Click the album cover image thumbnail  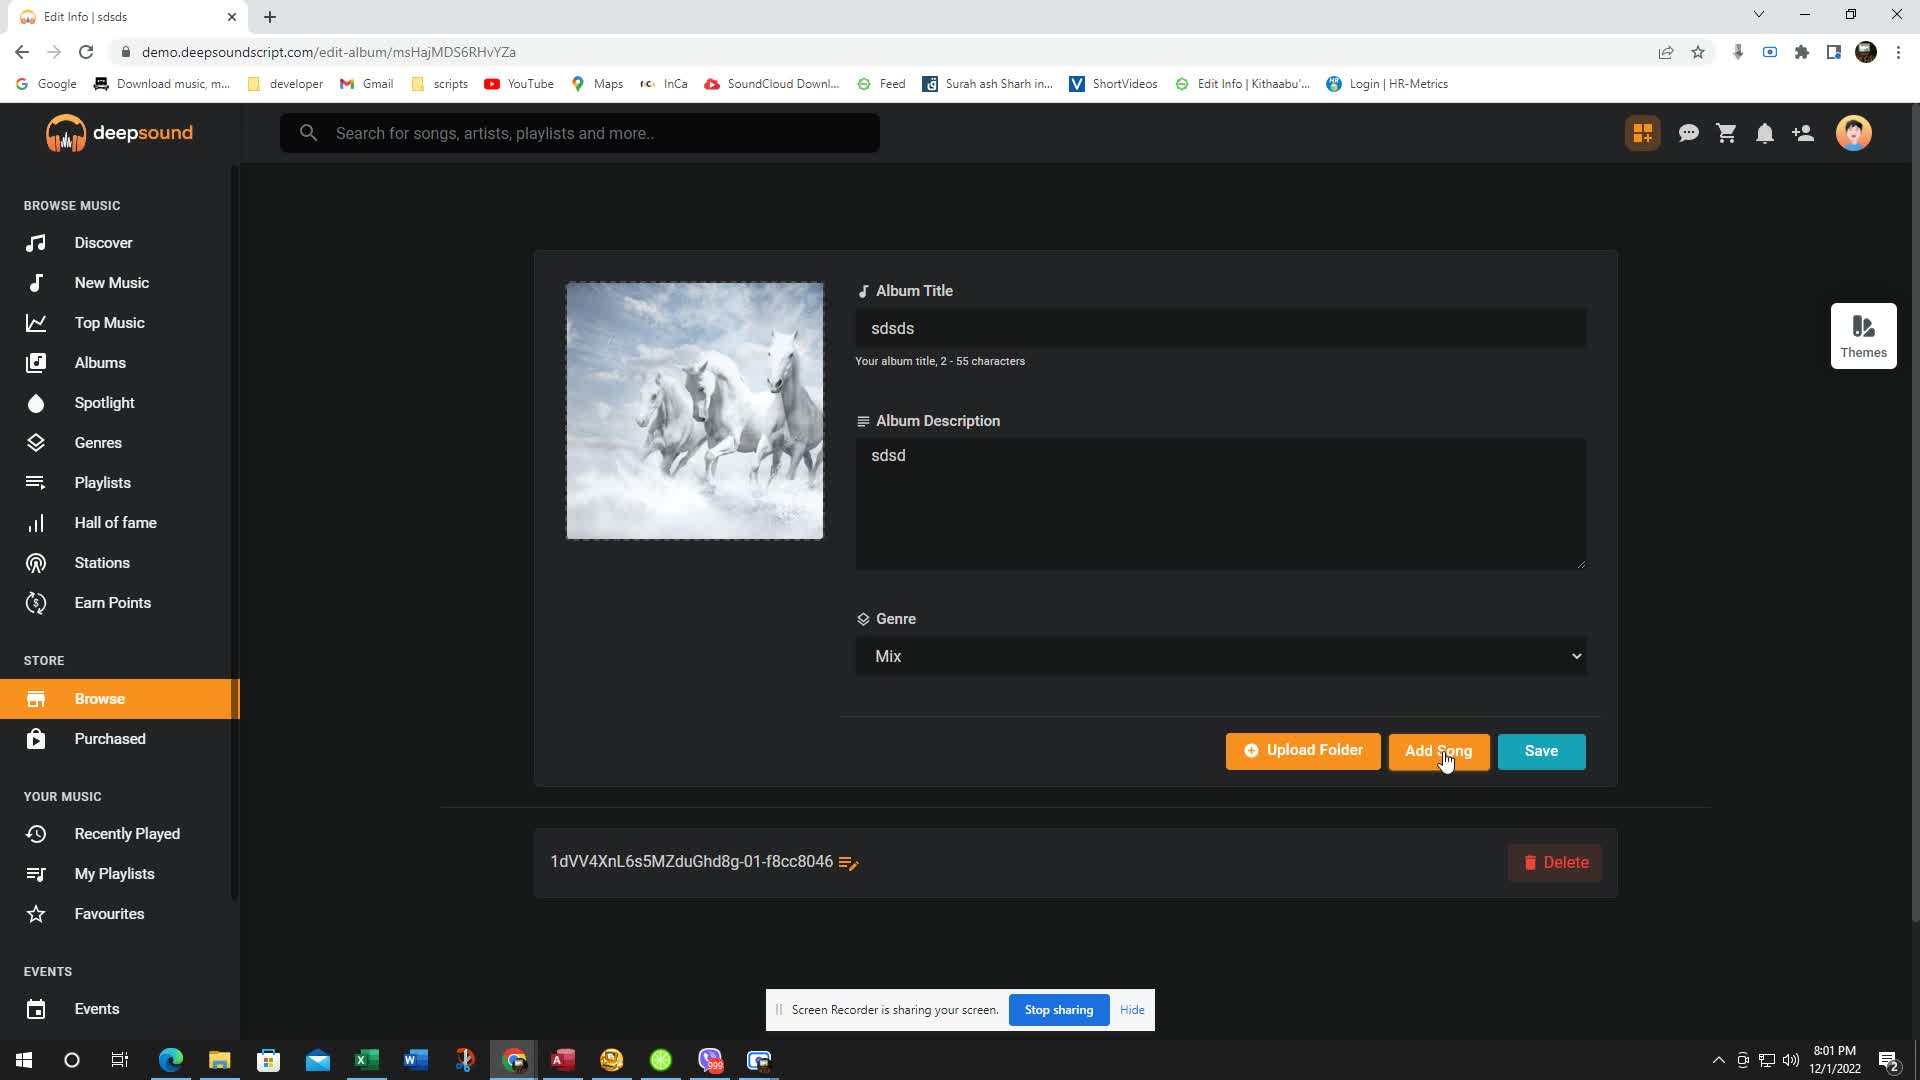[695, 411]
